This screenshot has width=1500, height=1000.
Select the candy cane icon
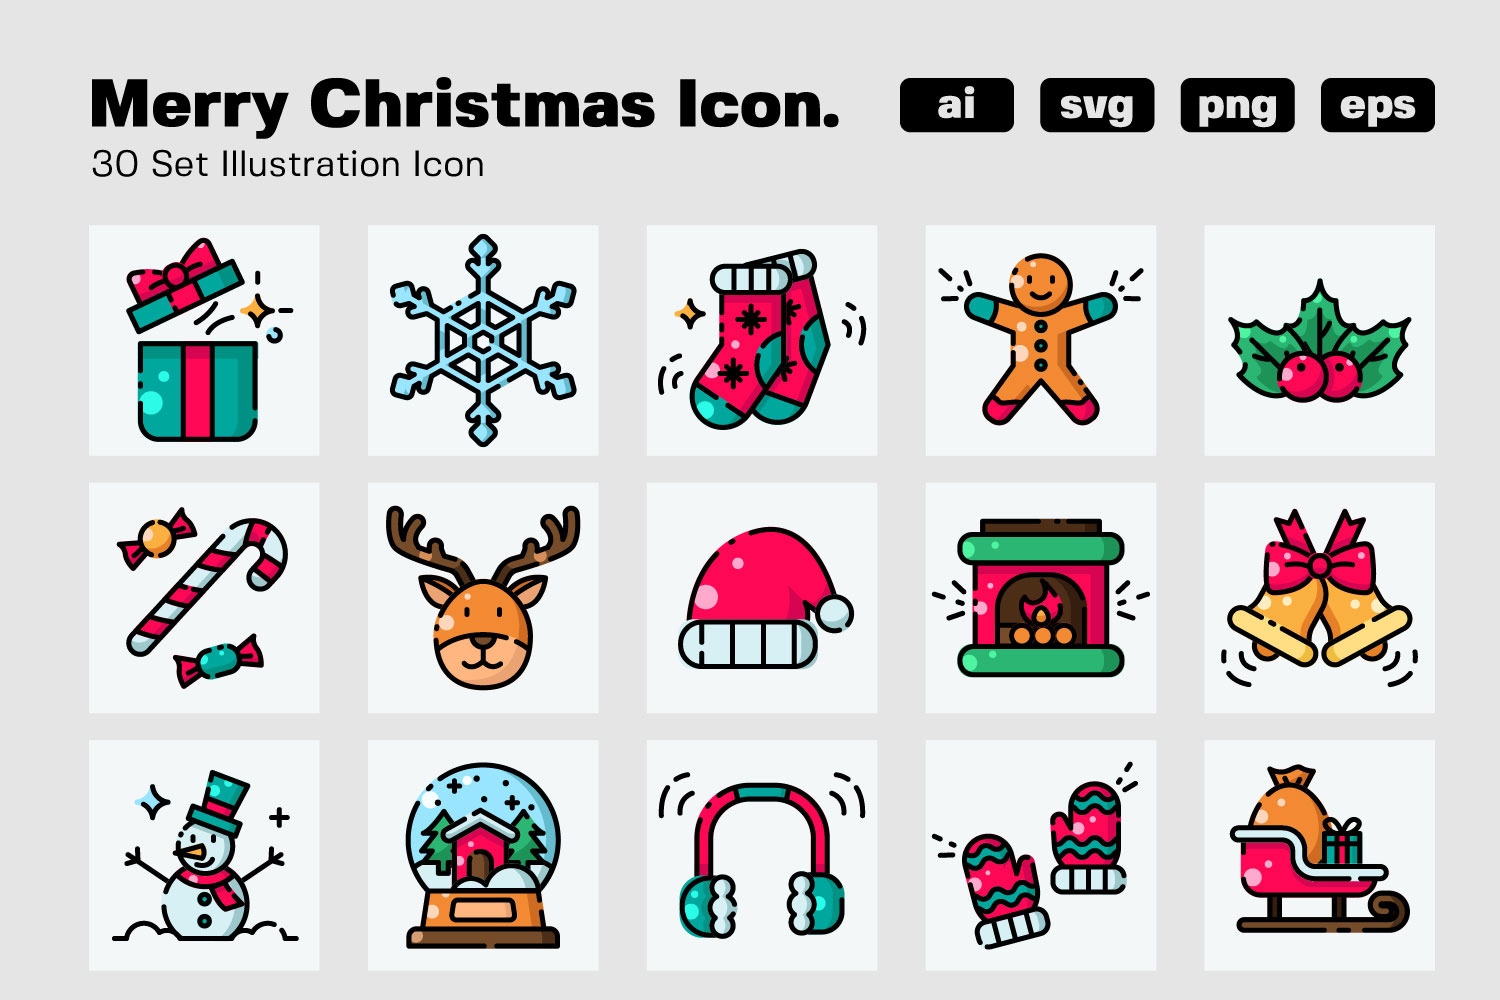click(204, 598)
